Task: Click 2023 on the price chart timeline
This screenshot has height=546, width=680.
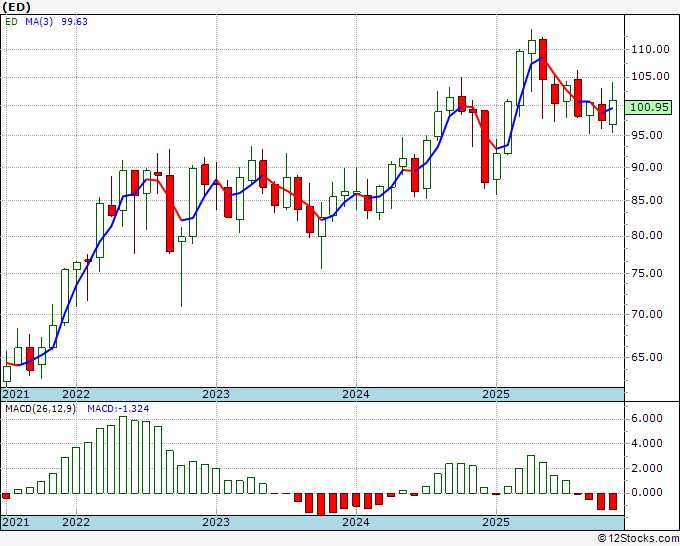Action: coord(216,394)
